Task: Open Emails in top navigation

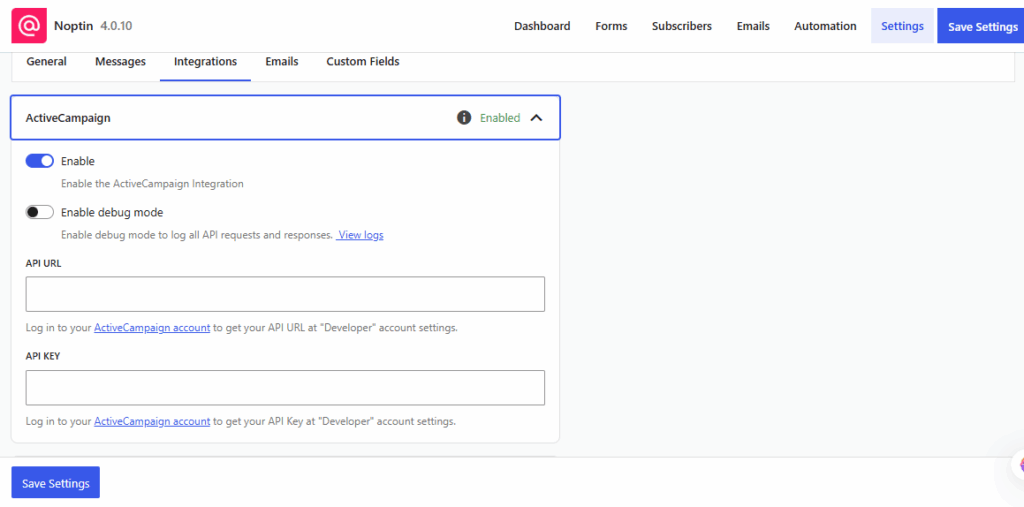Action: click(753, 26)
